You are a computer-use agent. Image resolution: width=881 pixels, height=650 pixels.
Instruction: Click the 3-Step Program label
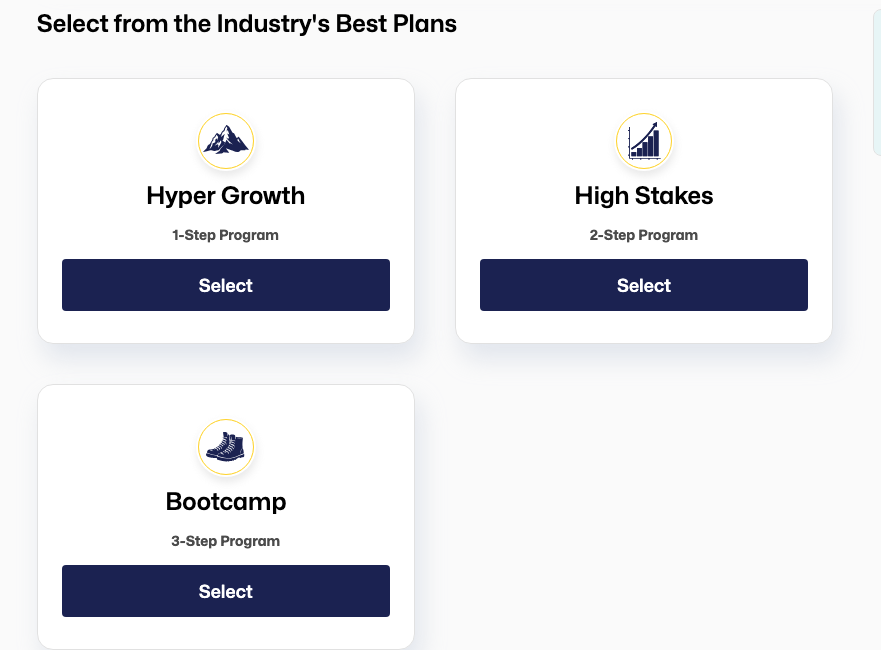click(226, 541)
